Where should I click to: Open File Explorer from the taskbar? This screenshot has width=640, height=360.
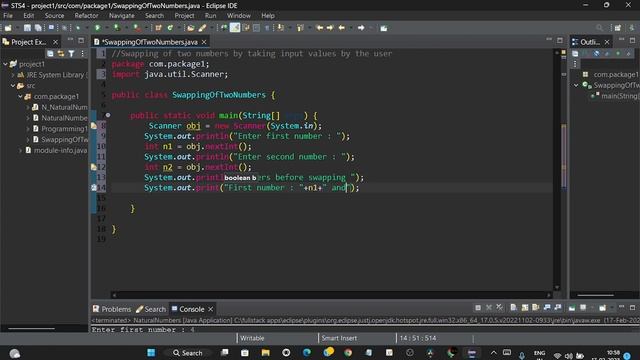click(265, 353)
